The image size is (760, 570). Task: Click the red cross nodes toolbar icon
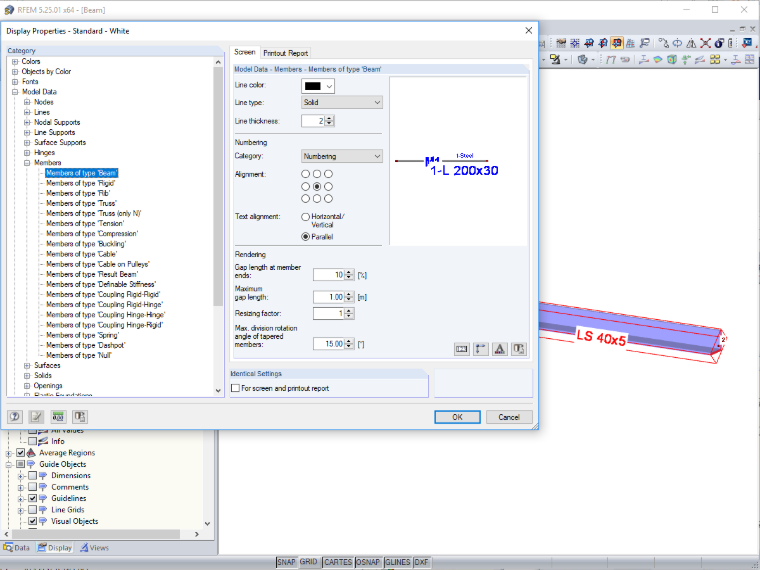tap(705, 43)
